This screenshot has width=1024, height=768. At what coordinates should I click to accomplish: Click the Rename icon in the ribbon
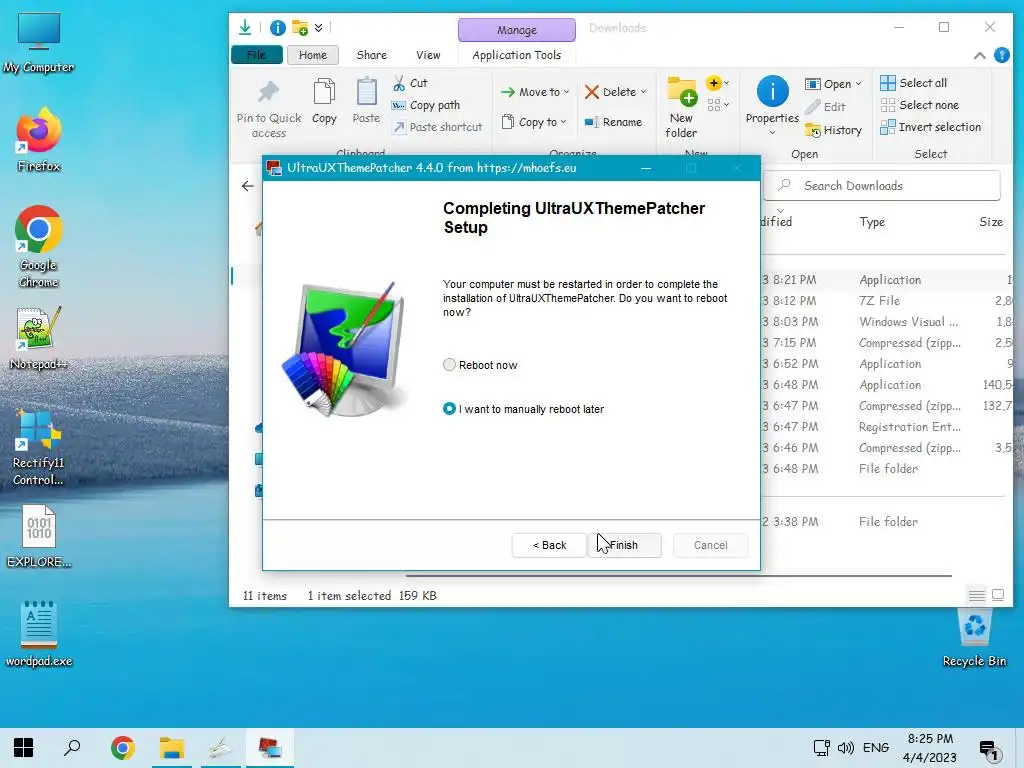pos(592,122)
